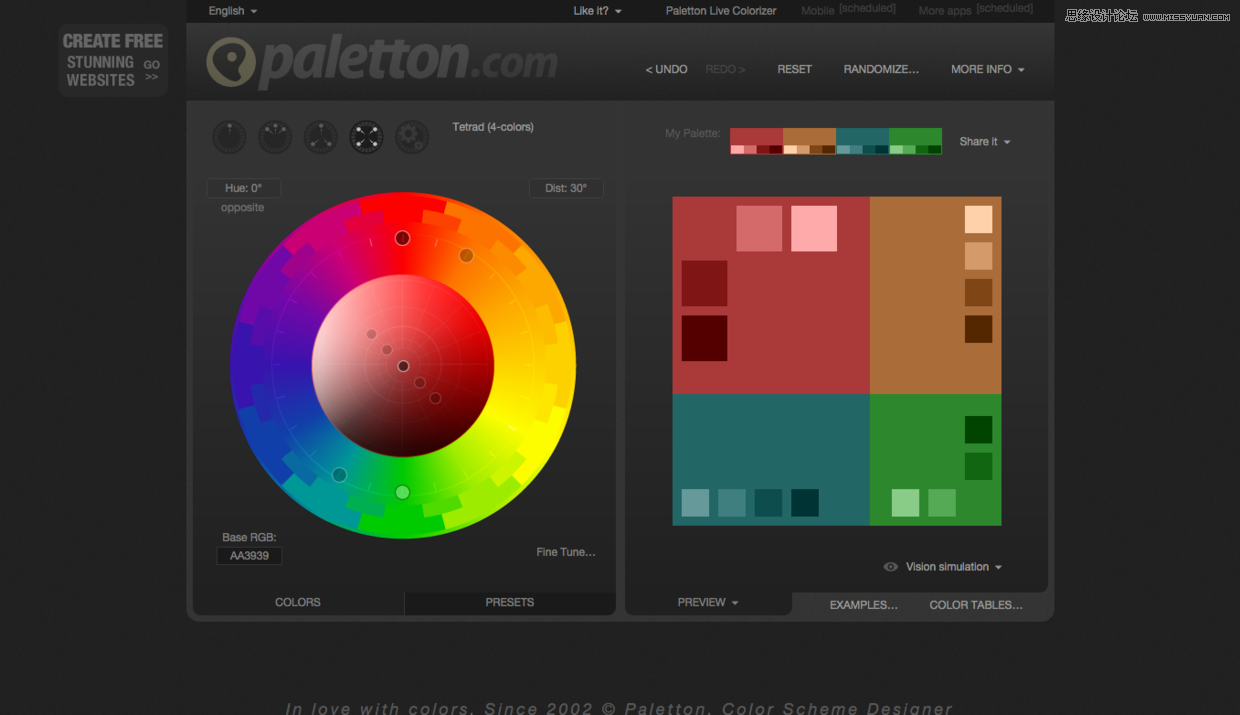Image resolution: width=1240 pixels, height=715 pixels.
Task: Click the darkest green swatch in the green area
Action: (978, 429)
